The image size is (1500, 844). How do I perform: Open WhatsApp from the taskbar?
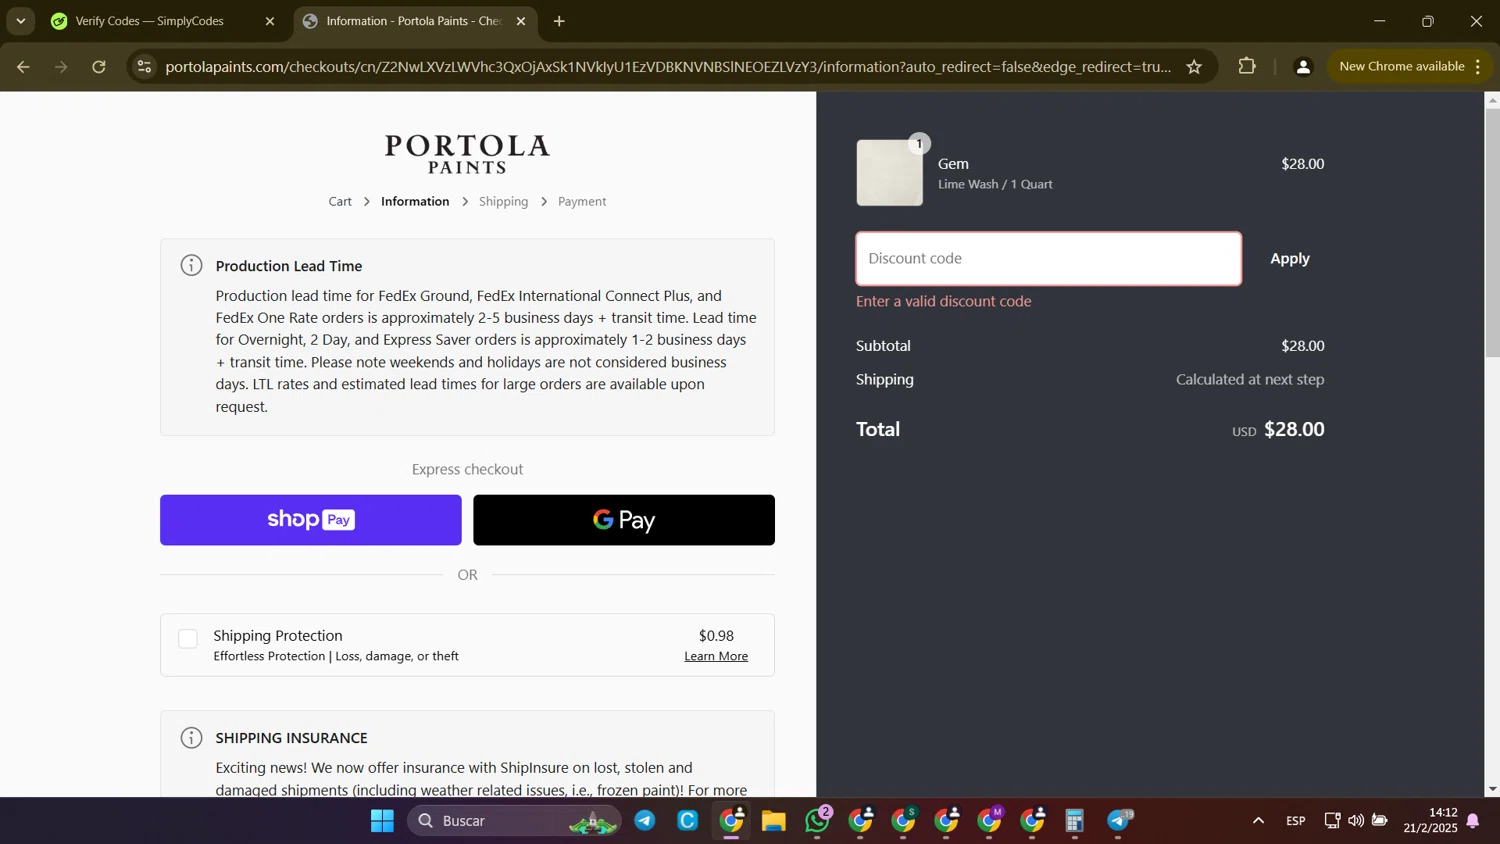click(x=817, y=821)
